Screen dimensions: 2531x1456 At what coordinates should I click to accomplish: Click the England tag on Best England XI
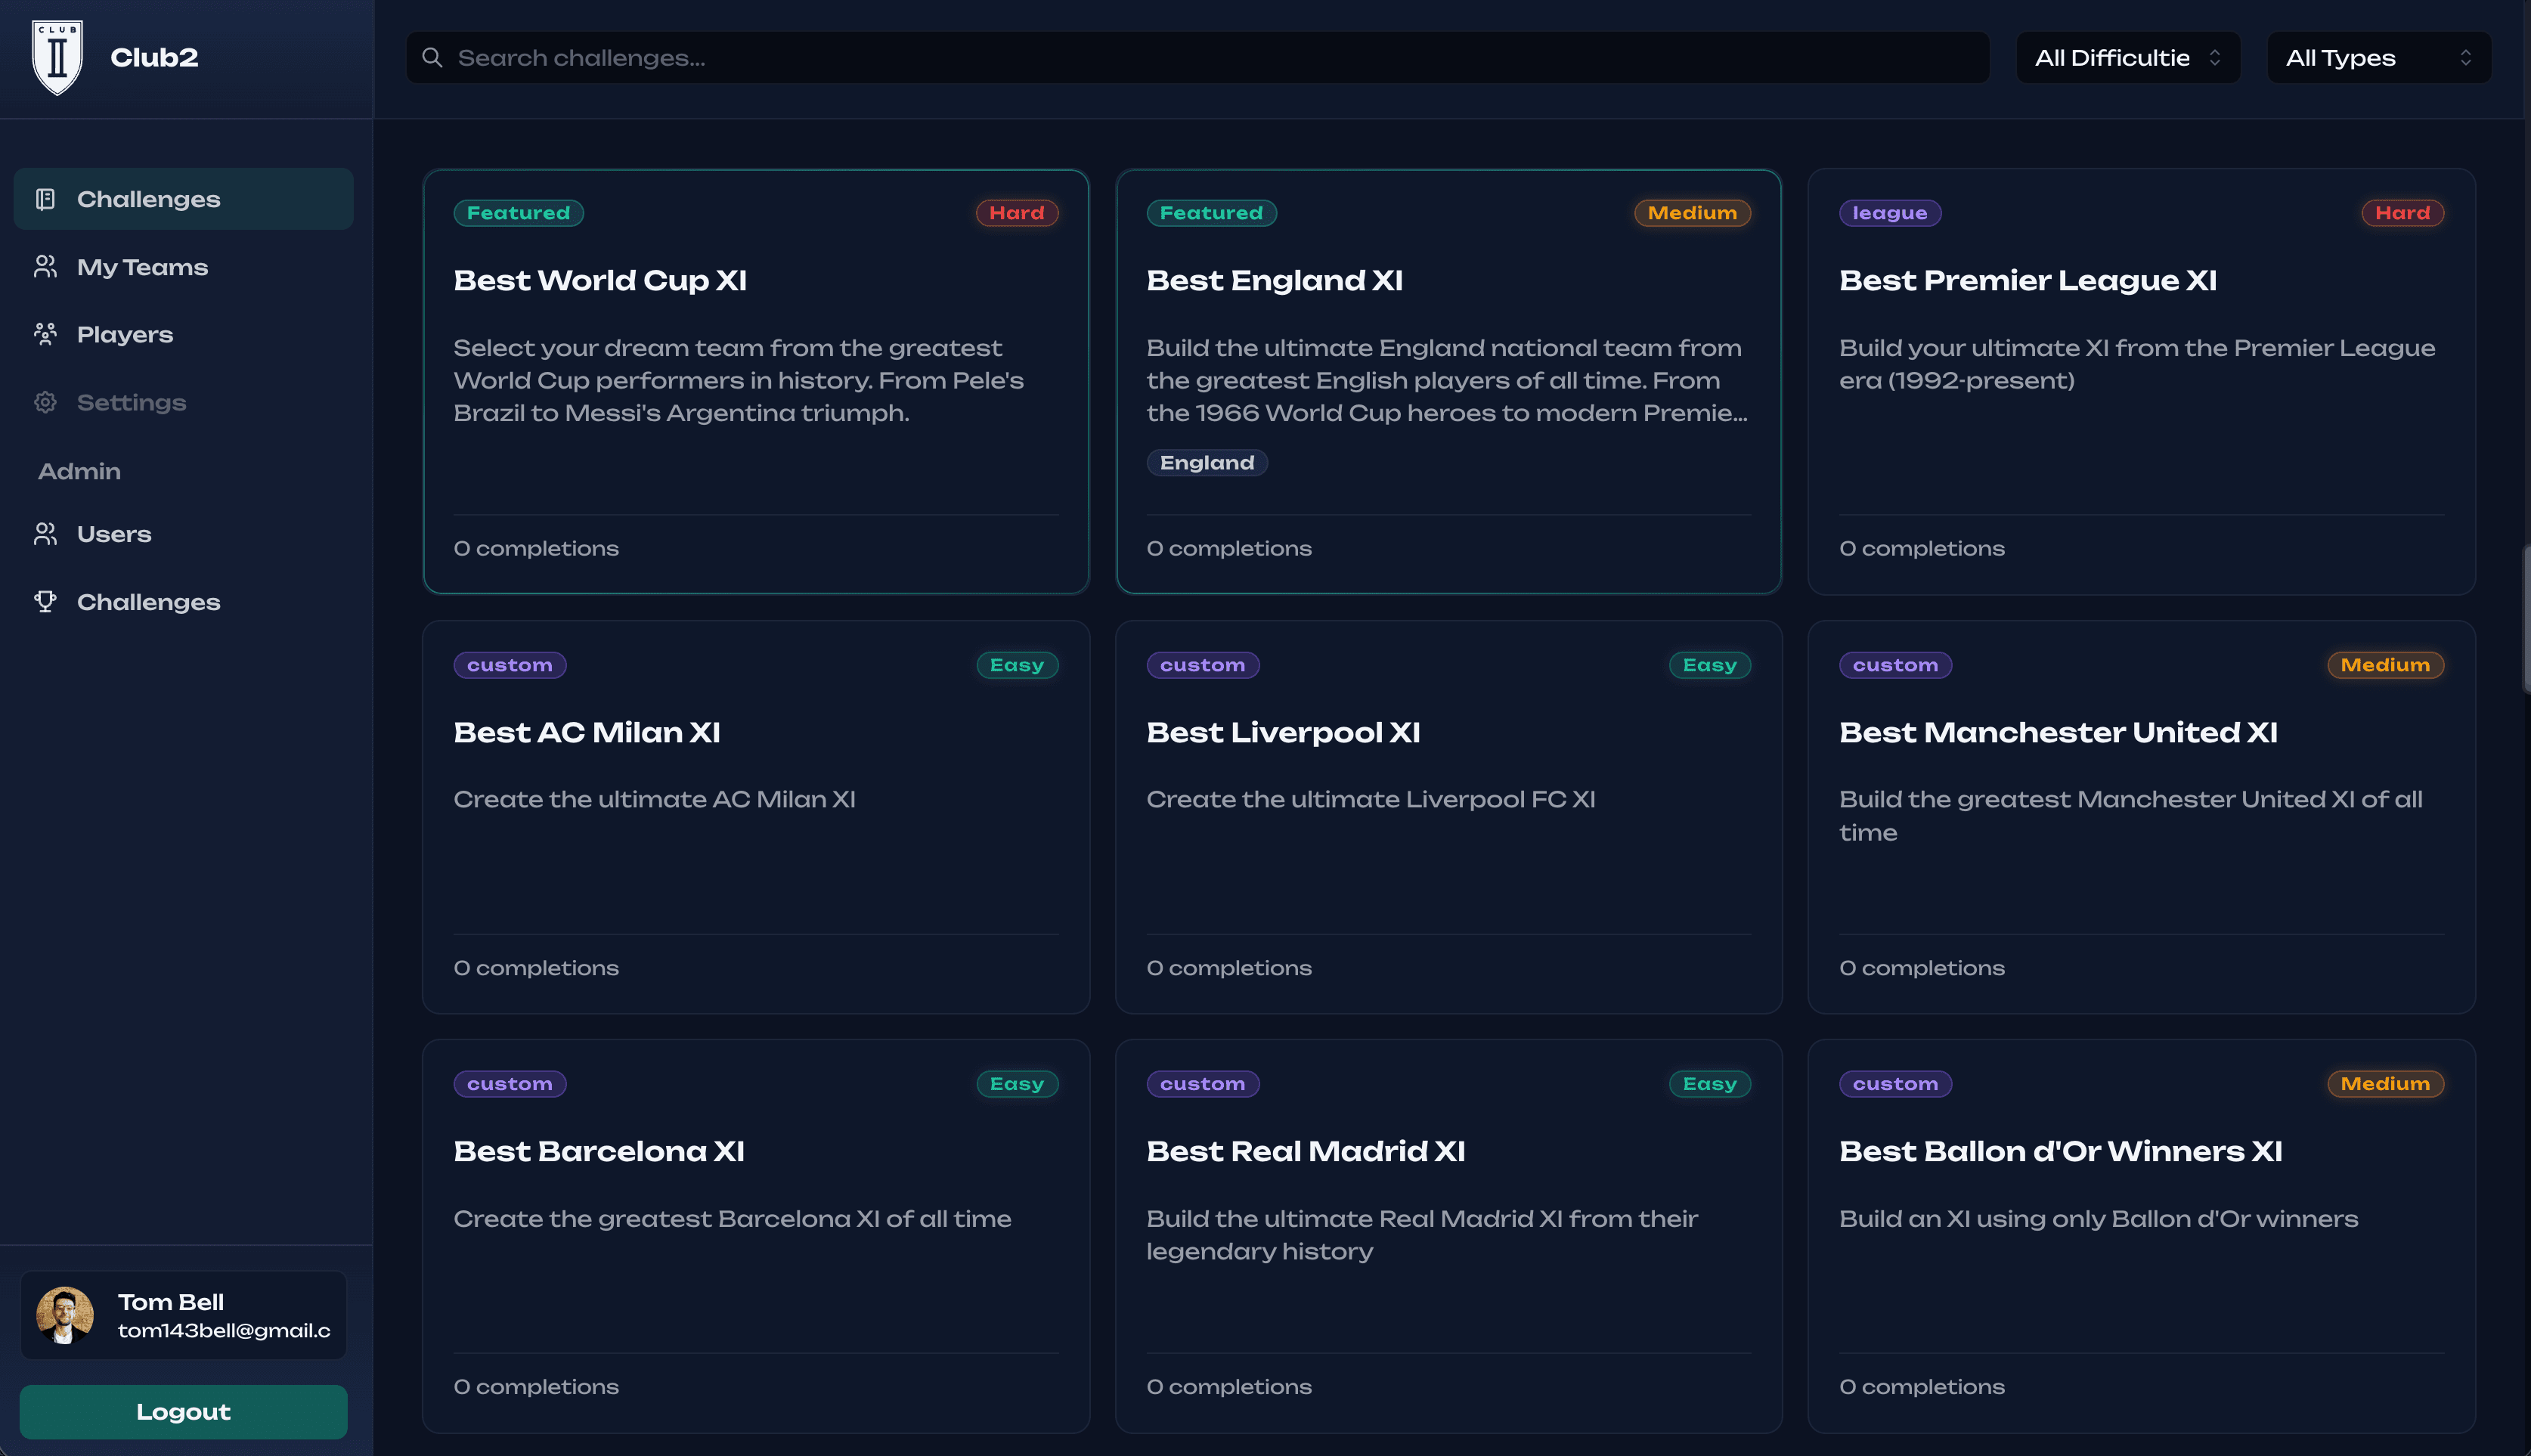[1207, 463]
